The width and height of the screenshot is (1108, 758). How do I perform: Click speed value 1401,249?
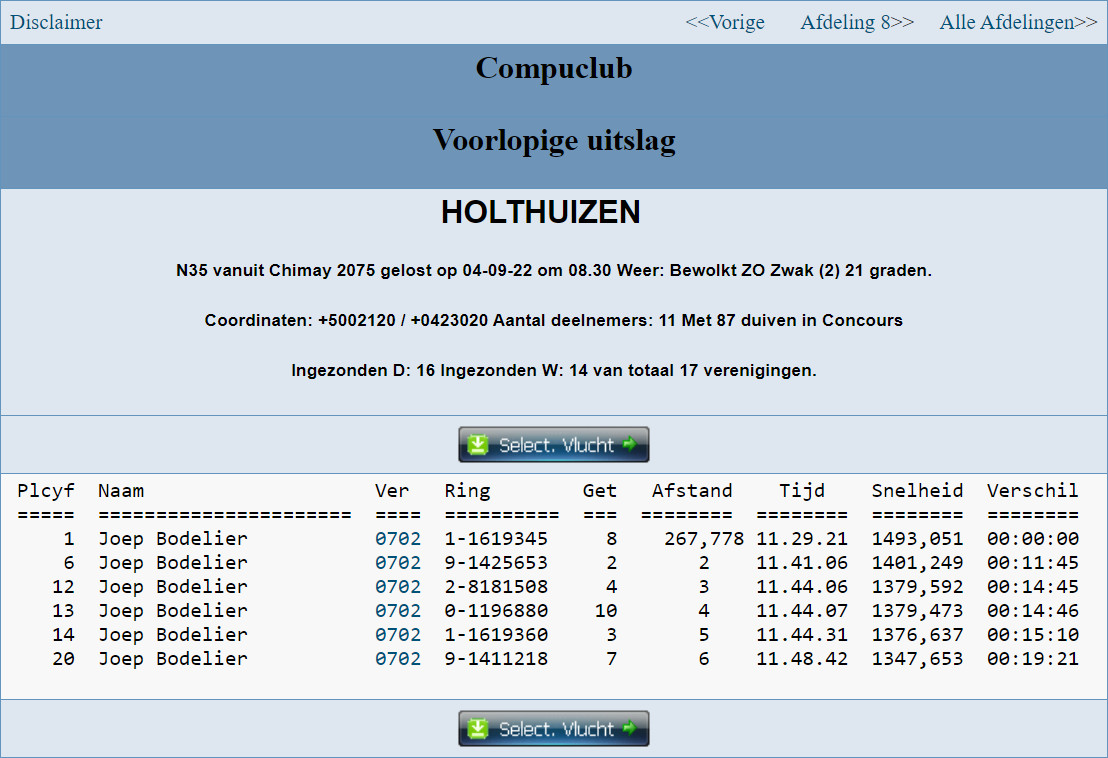[917, 563]
